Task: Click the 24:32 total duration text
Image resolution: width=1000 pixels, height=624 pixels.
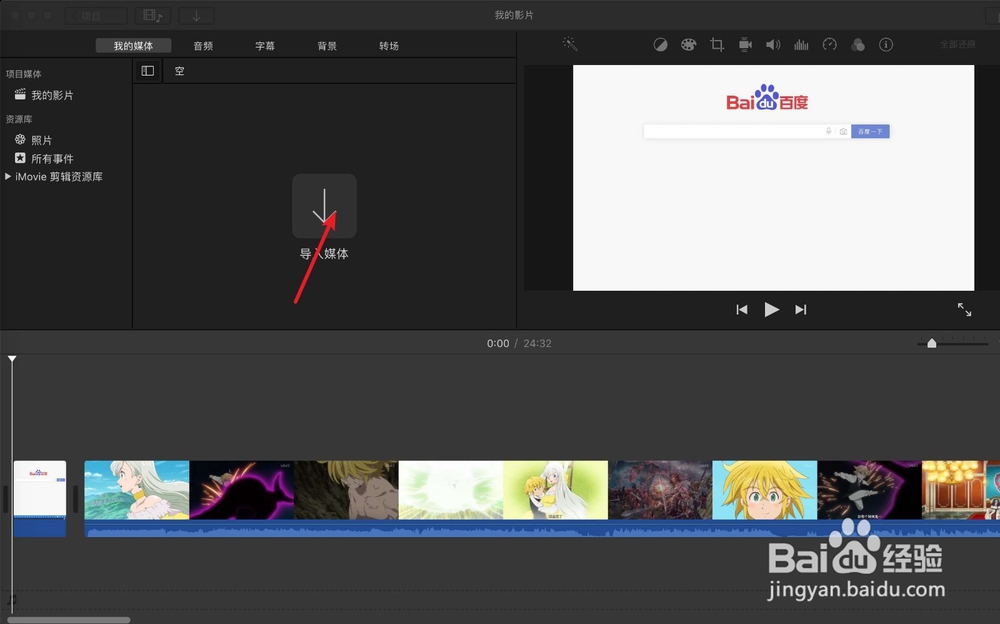Action: coord(538,343)
